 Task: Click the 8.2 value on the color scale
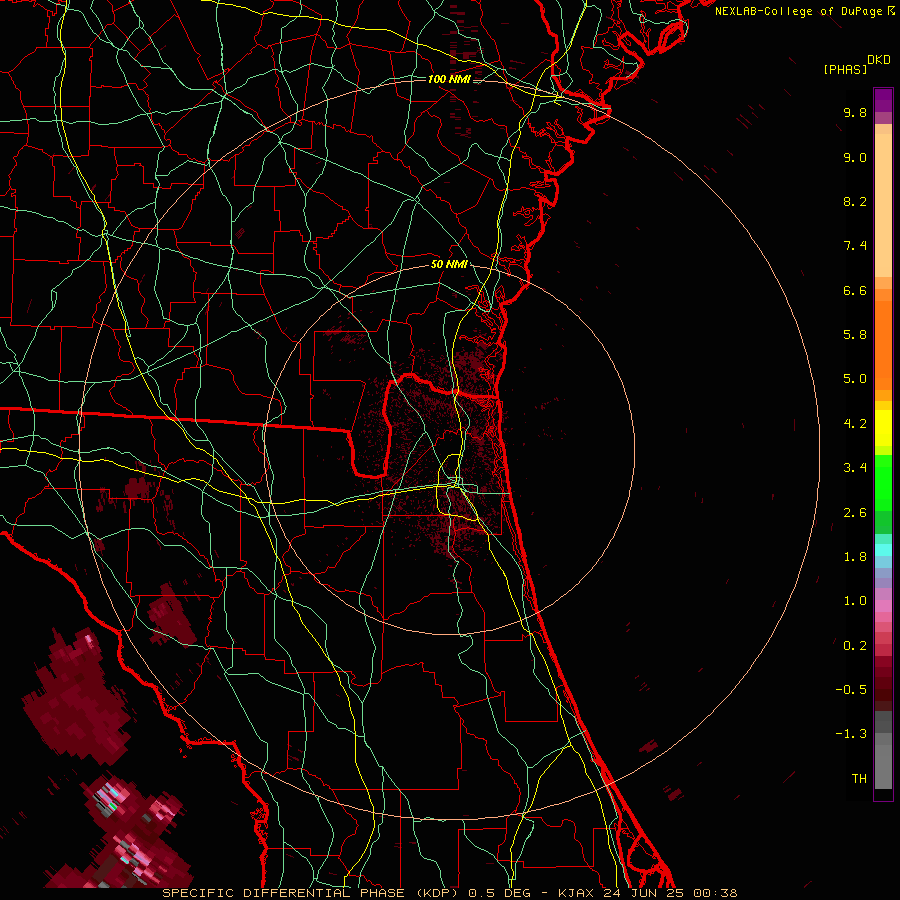pyautogui.click(x=855, y=201)
